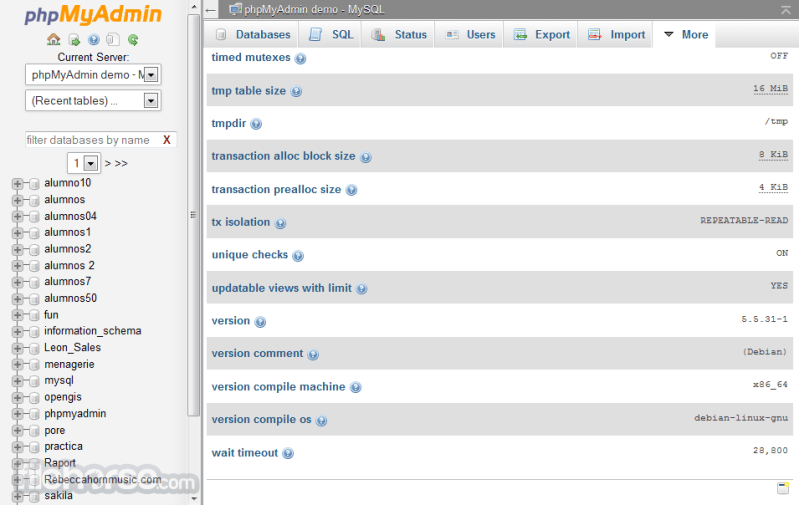Click top right collapse chevron icon
Viewport: 799px width, 505px height.
pyautogui.click(x=785, y=9)
